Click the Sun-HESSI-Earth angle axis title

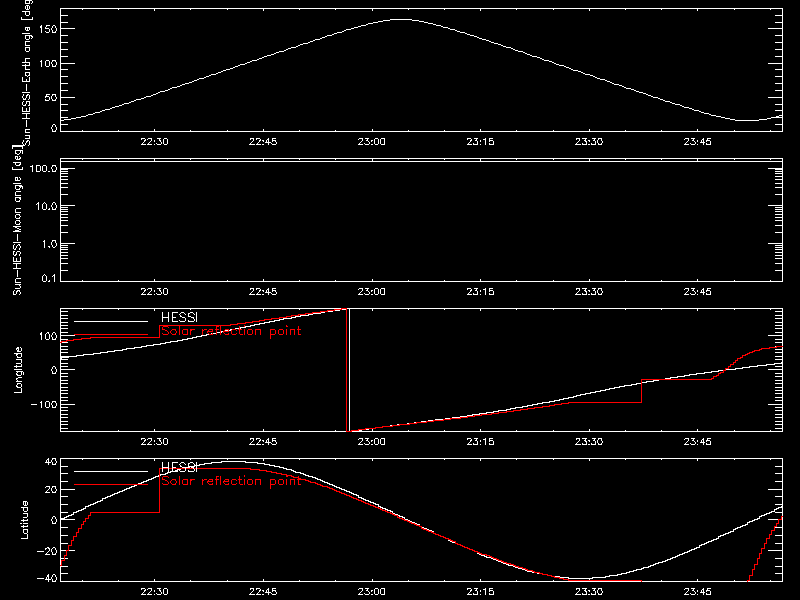point(27,72)
